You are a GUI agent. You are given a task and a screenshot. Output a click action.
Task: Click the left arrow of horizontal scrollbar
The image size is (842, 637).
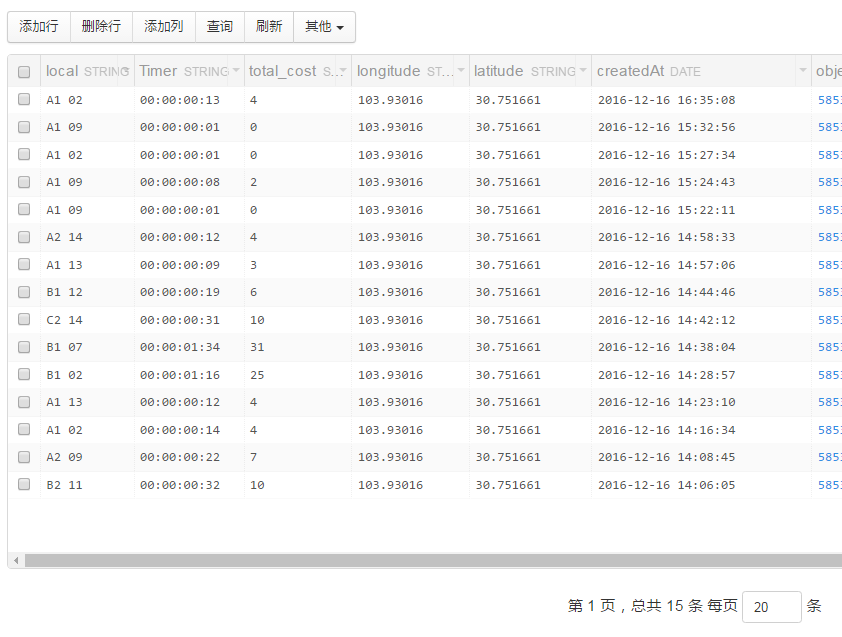(x=16, y=561)
